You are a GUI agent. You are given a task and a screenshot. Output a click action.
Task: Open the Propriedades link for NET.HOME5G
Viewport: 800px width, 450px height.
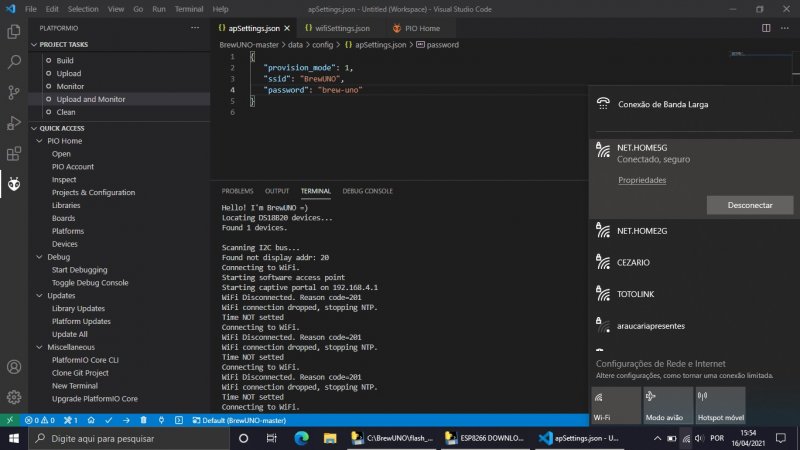point(642,180)
